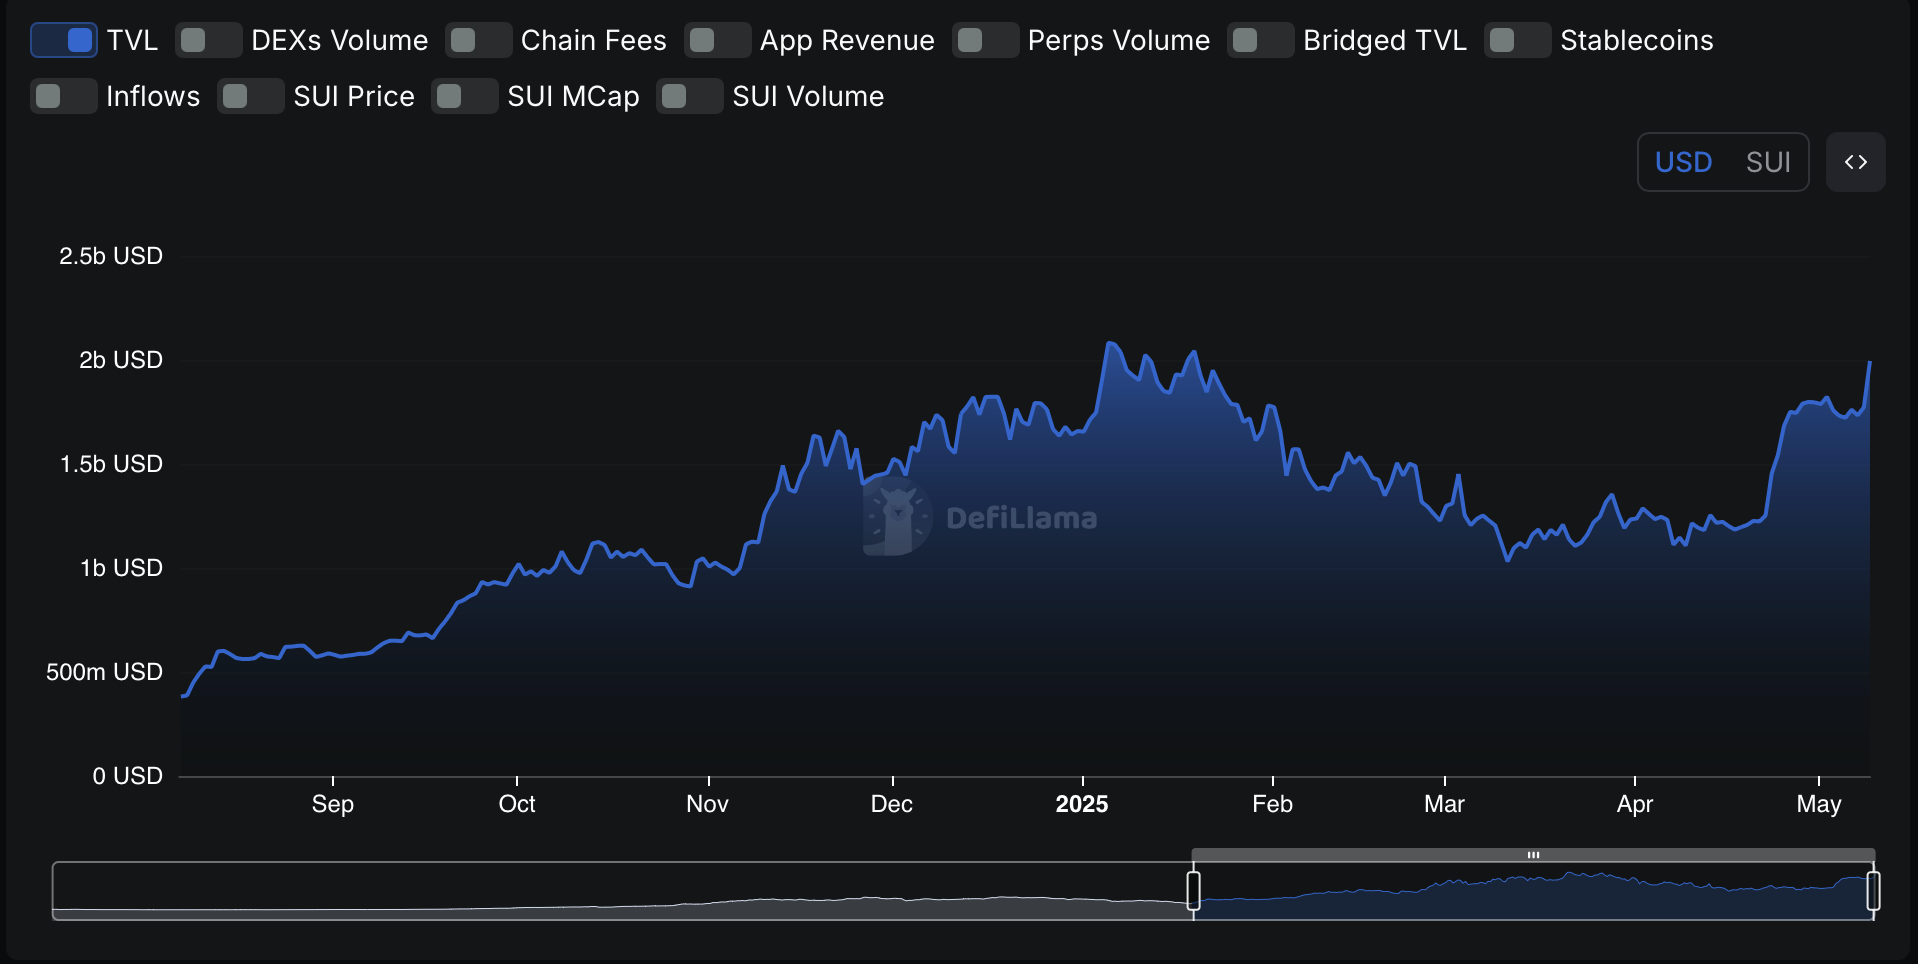This screenshot has height=964, width=1918.
Task: Click the 2.5b USD axis value
Action: [111, 256]
